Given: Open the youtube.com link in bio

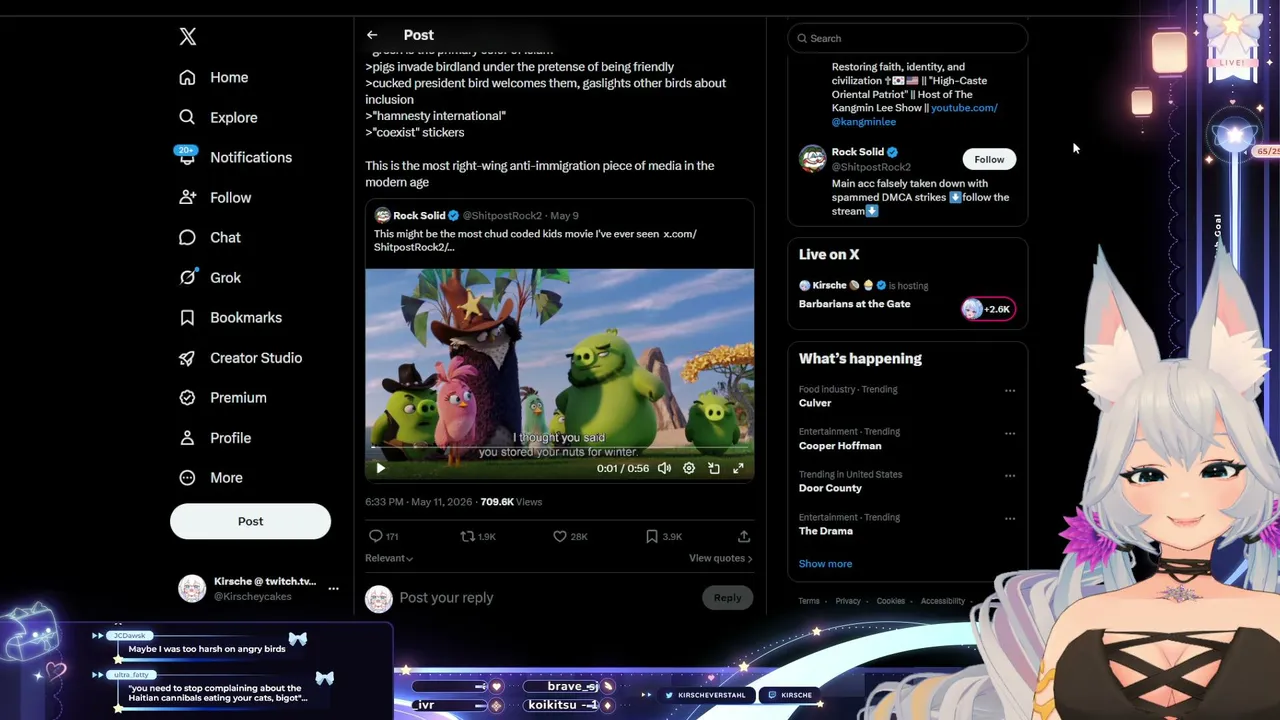Looking at the screenshot, I should [x=964, y=108].
